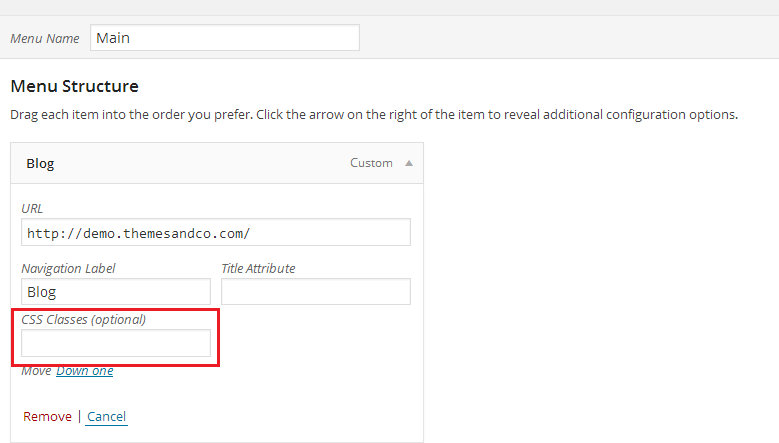The image size is (779, 443).
Task: Click the Blog menu item header bar
Action: (x=200, y=163)
